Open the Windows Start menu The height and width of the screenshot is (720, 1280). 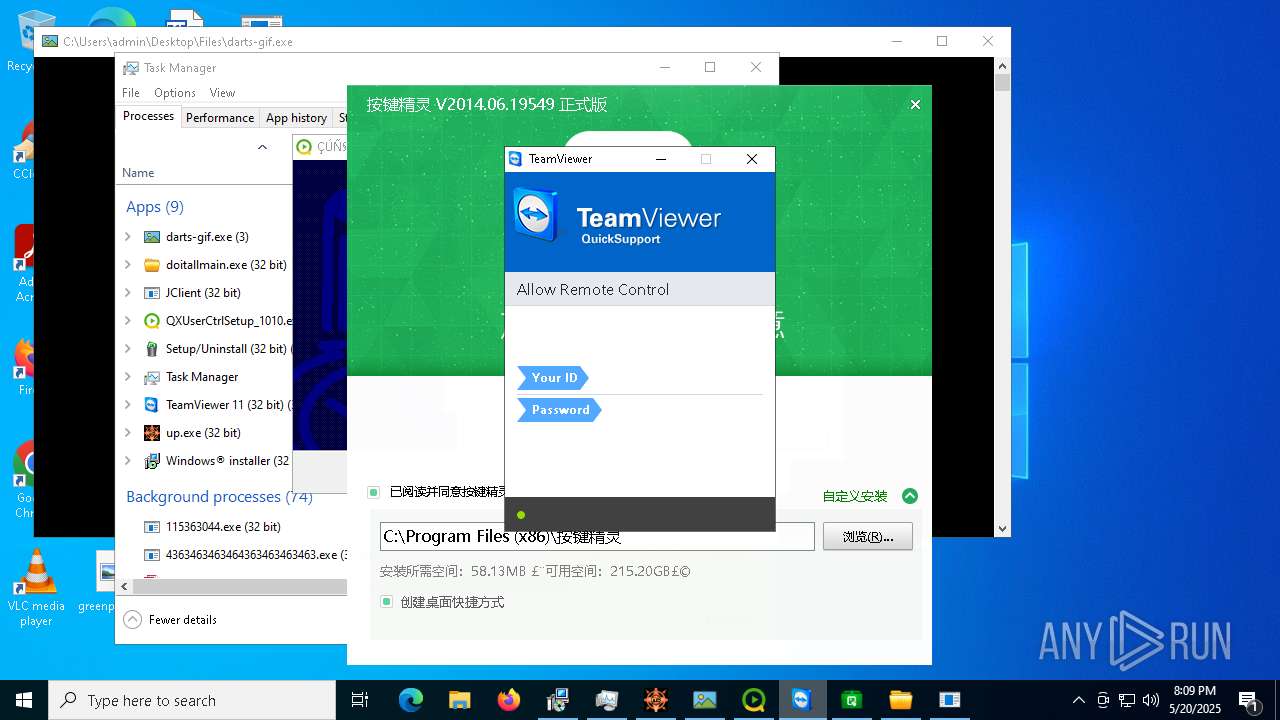pyautogui.click(x=24, y=700)
